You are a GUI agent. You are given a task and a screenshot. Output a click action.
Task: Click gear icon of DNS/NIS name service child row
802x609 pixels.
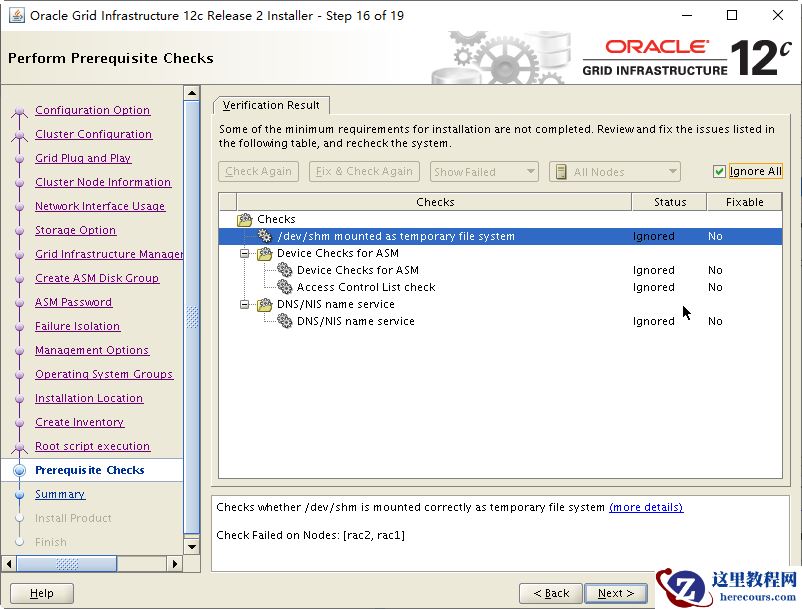click(284, 321)
